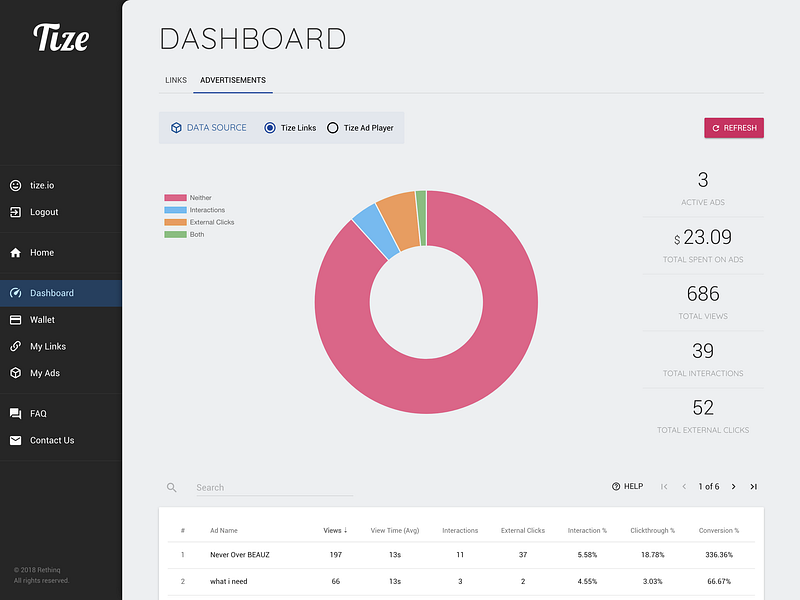Open the FAQ chat bubble icon
800x600 pixels.
click(x=16, y=414)
